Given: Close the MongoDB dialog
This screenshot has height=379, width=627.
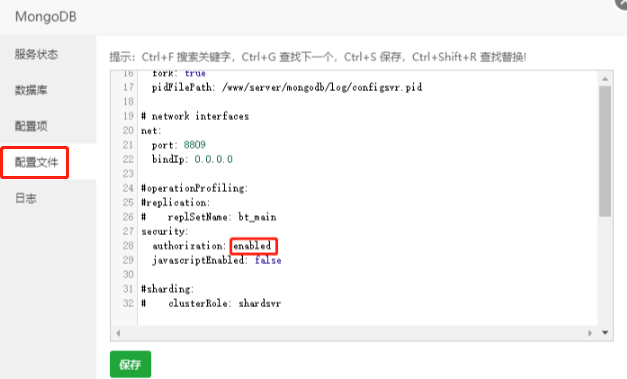Looking at the screenshot, I should click(x=621, y=3).
